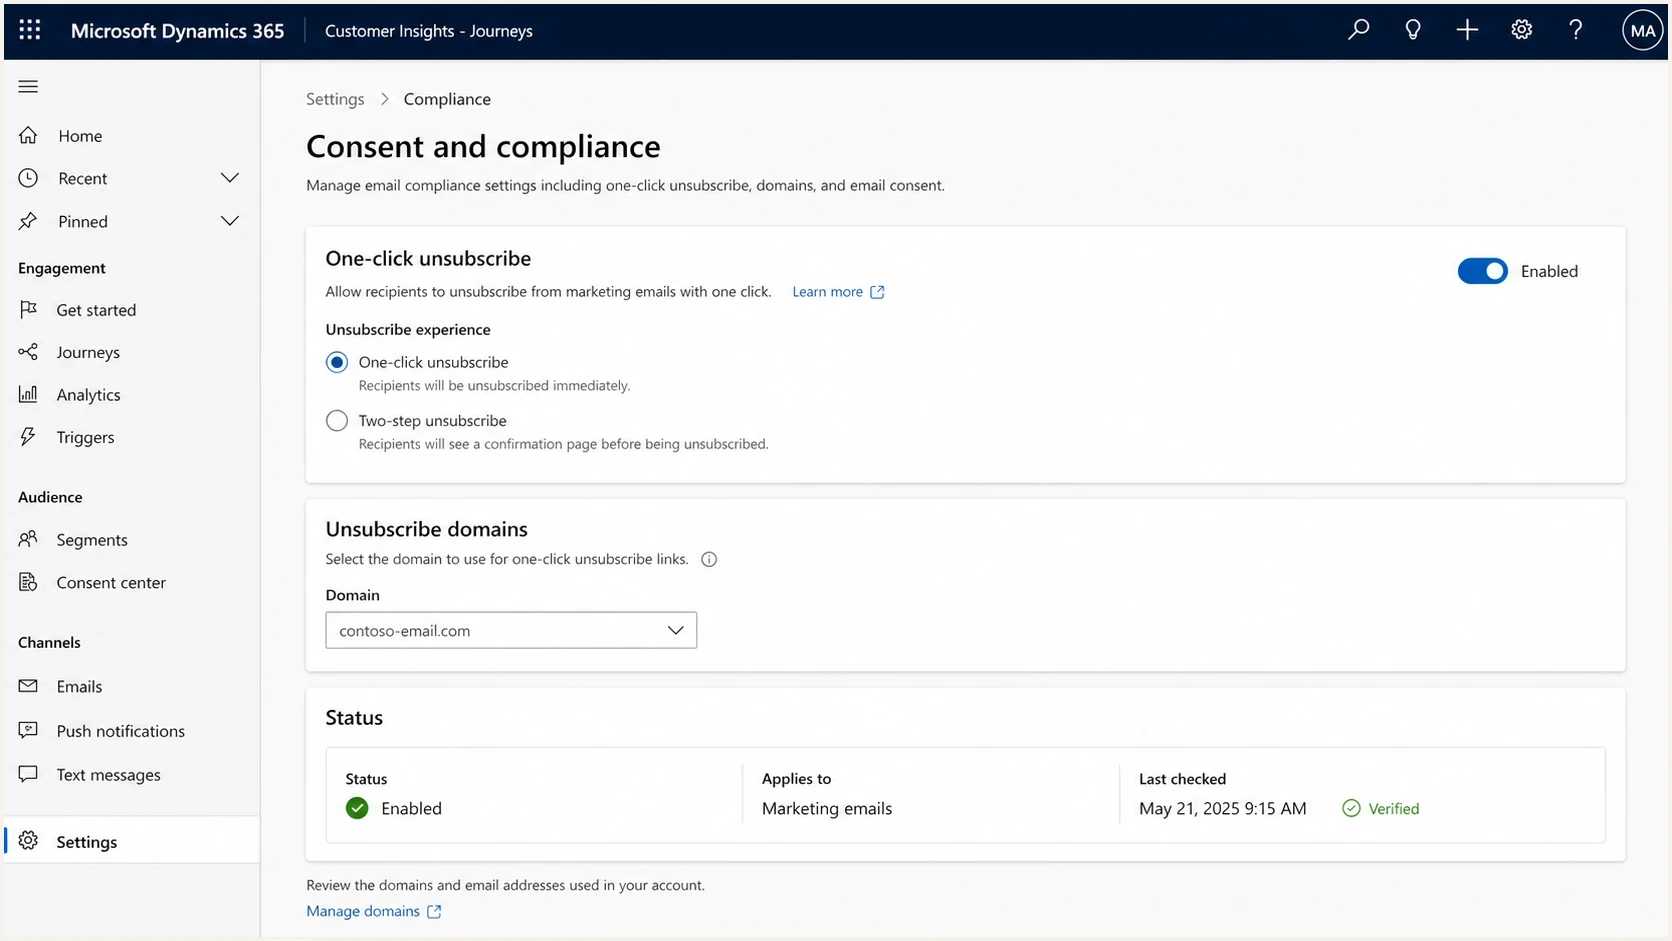The height and width of the screenshot is (941, 1672).
Task: Open Emails menu item
Action: (79, 686)
